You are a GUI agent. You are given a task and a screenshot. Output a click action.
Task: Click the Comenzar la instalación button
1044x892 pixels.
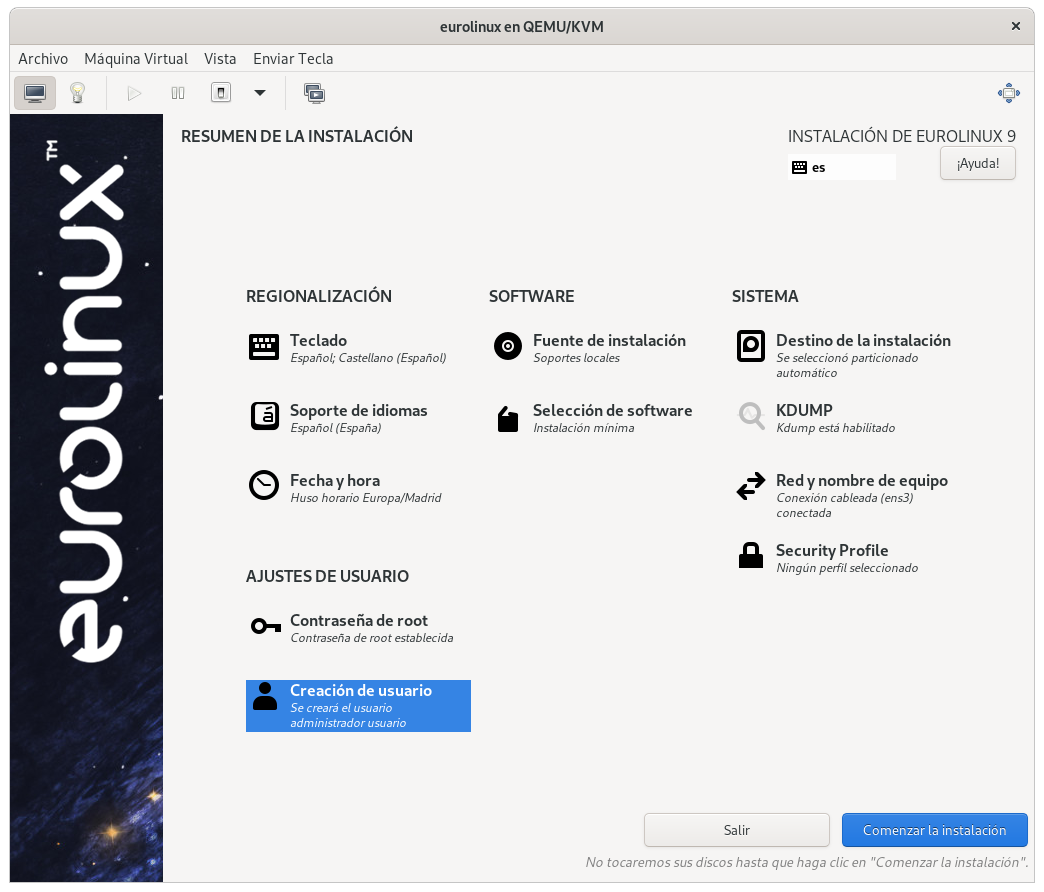coord(934,830)
